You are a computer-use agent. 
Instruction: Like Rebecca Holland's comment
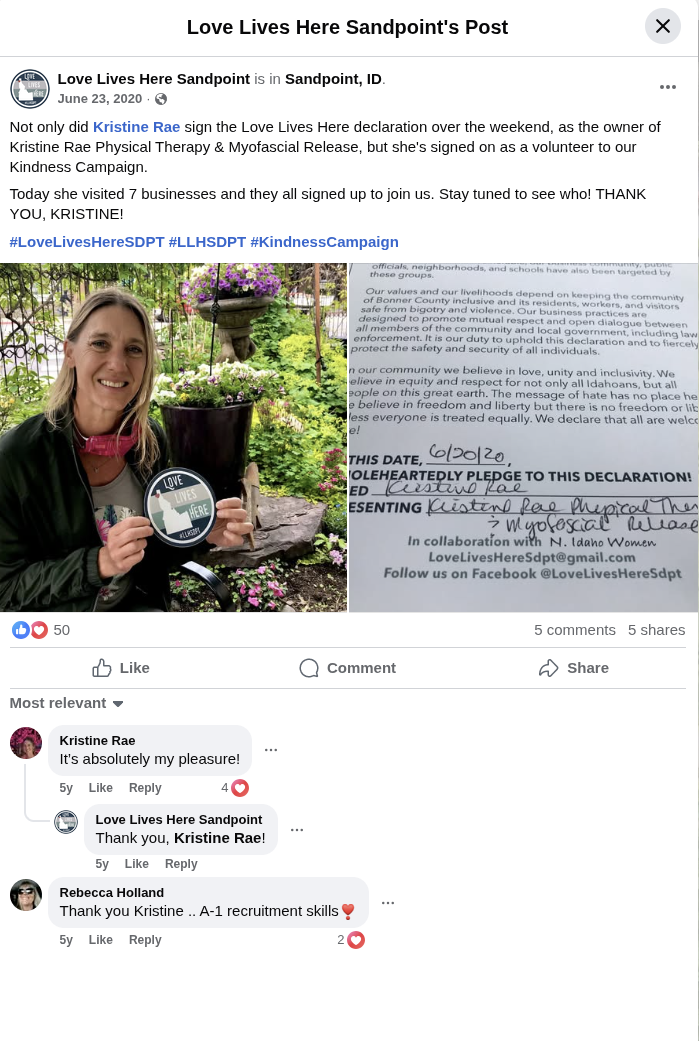coord(100,940)
